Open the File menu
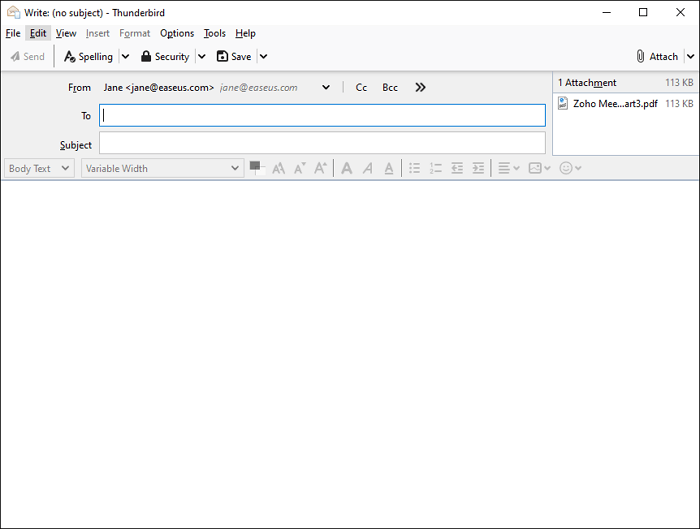The image size is (700, 529). point(13,33)
